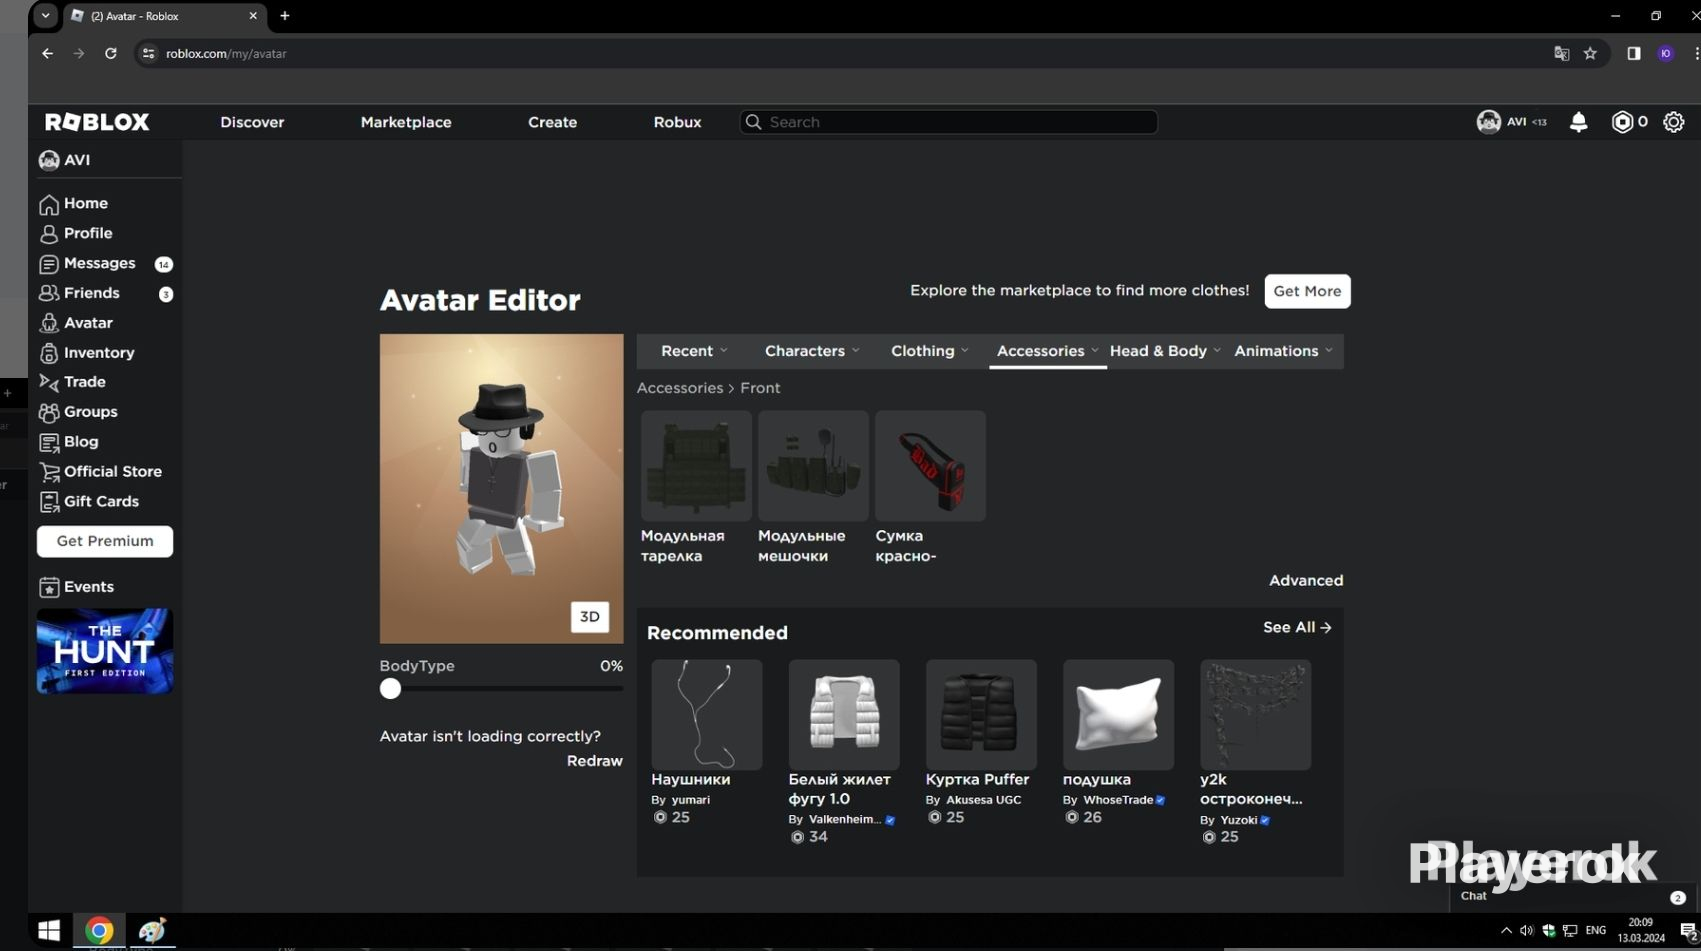The image size is (1701, 951).
Task: Open the Marketplace menu
Action: [406, 122]
